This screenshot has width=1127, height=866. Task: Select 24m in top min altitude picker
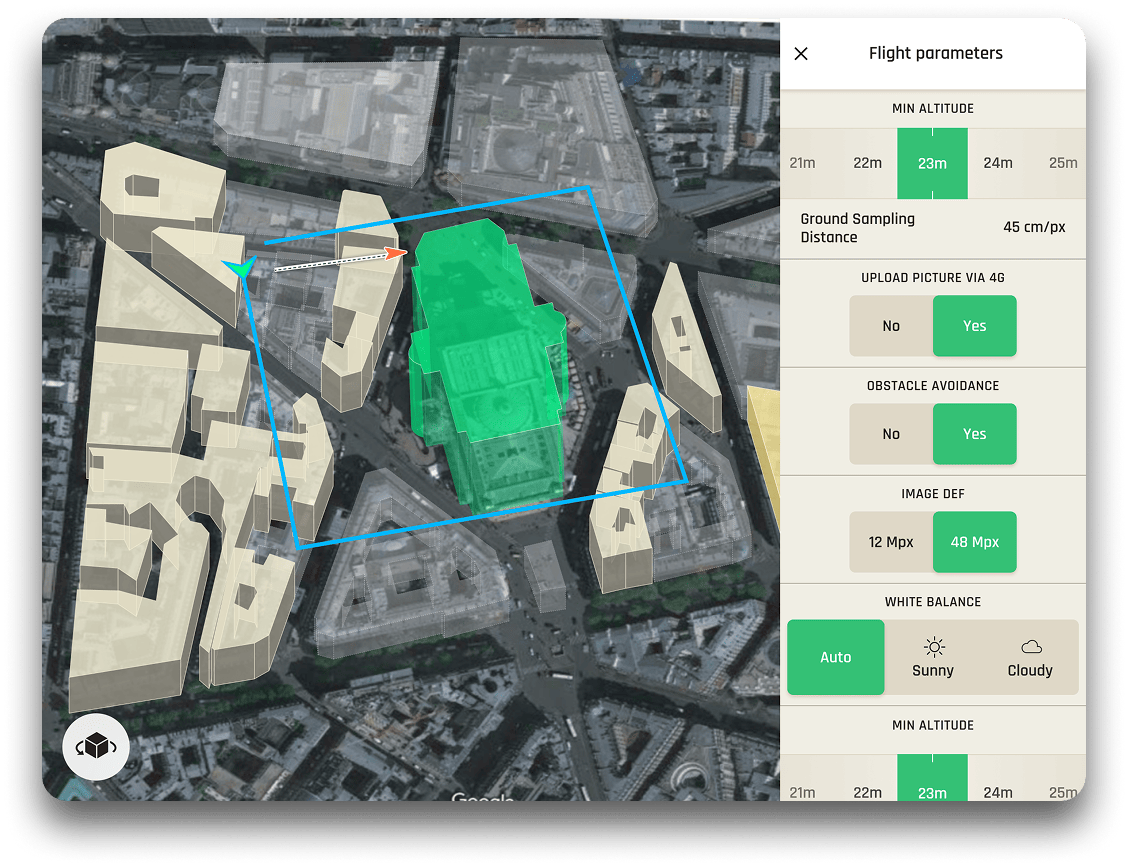998,163
